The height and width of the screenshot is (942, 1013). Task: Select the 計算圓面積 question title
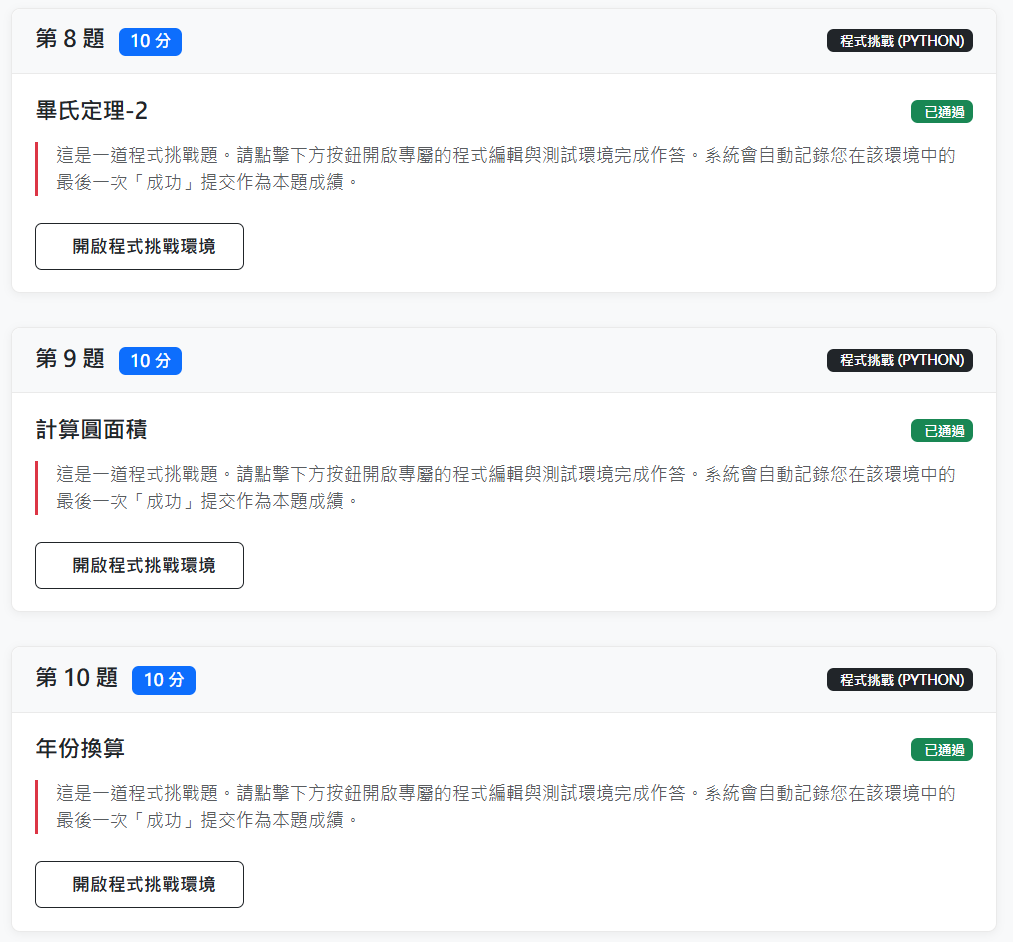92,430
